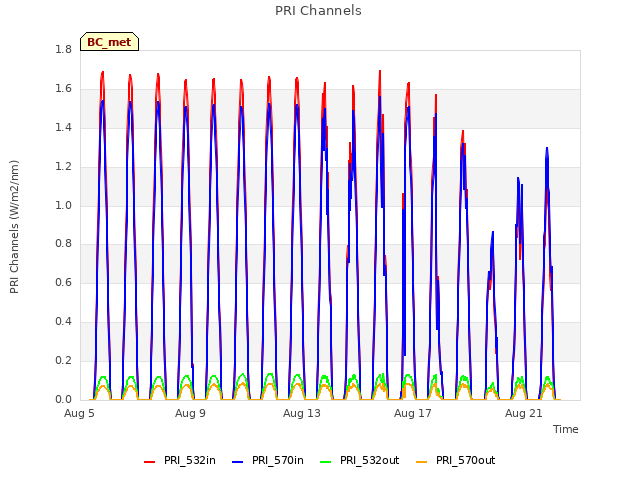Image resolution: width=640 pixels, height=480 pixels.
Task: Click the Time axis label
Action: tap(566, 429)
